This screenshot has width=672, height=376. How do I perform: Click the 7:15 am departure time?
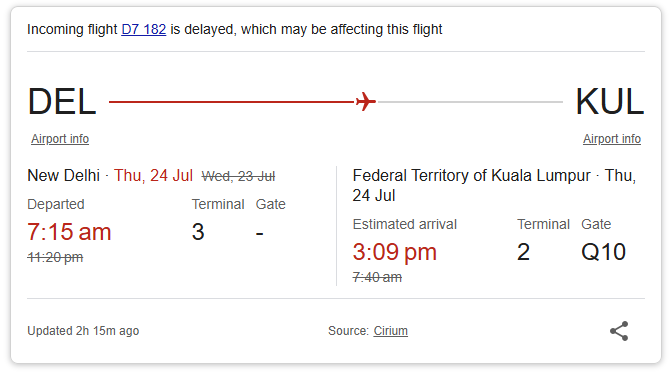(x=69, y=232)
